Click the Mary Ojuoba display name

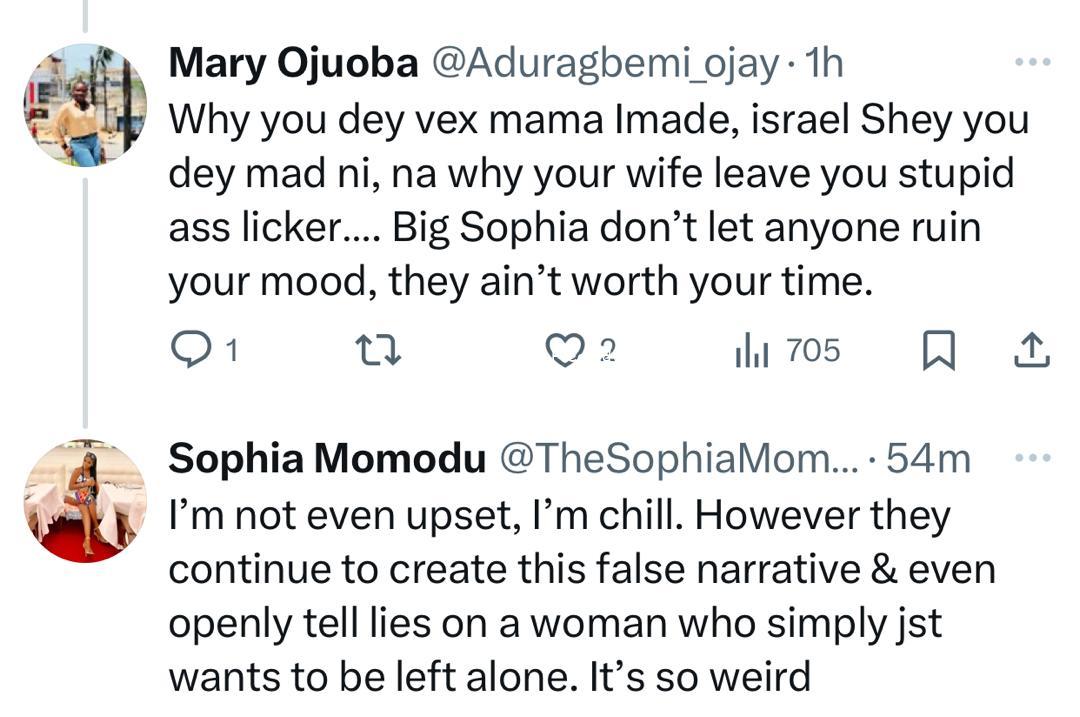[x=294, y=64]
